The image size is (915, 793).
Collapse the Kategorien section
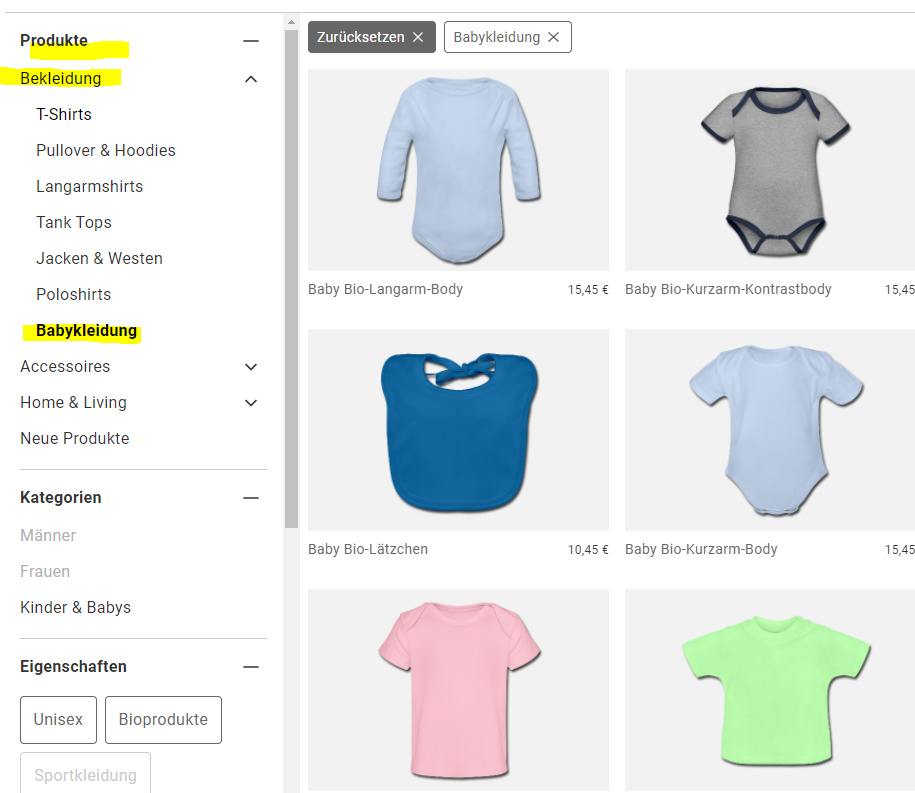[x=251, y=498]
